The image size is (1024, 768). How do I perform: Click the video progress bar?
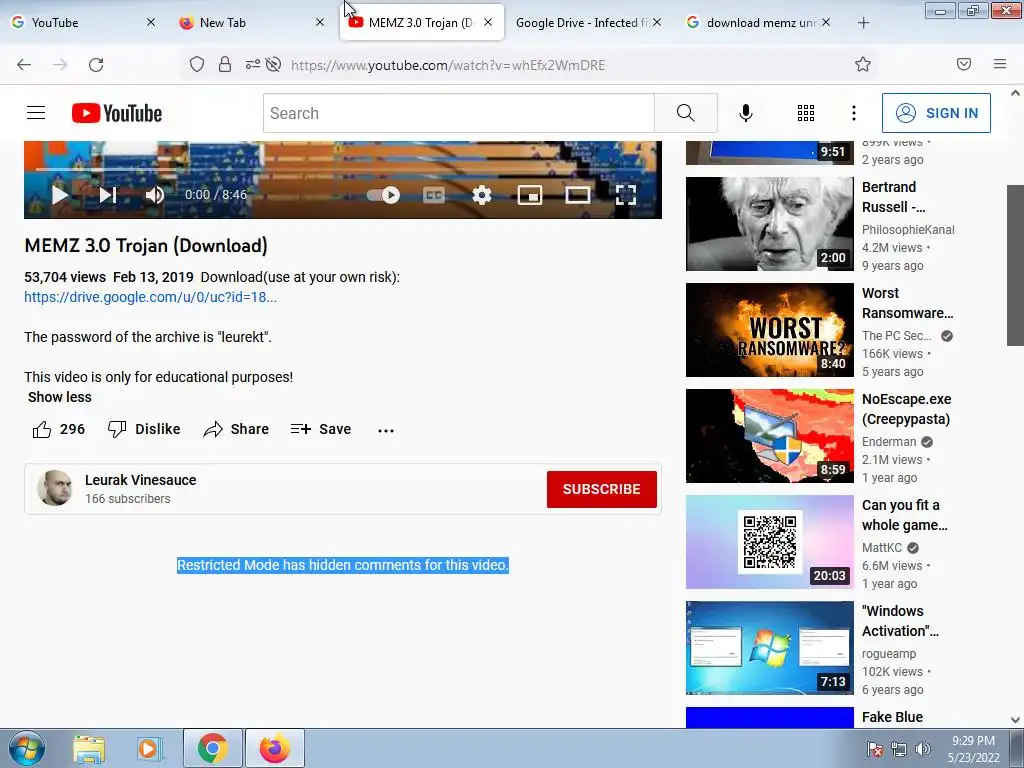pos(343,169)
